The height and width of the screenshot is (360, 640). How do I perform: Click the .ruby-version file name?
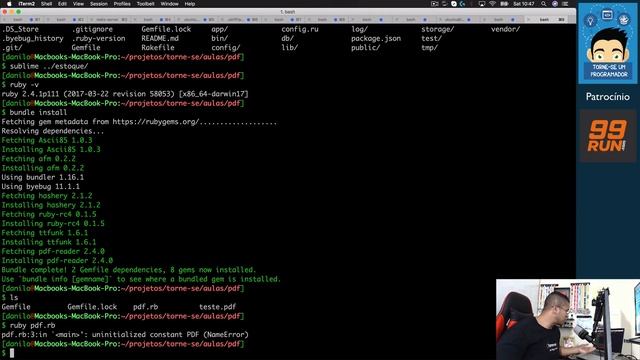click(x=98, y=38)
